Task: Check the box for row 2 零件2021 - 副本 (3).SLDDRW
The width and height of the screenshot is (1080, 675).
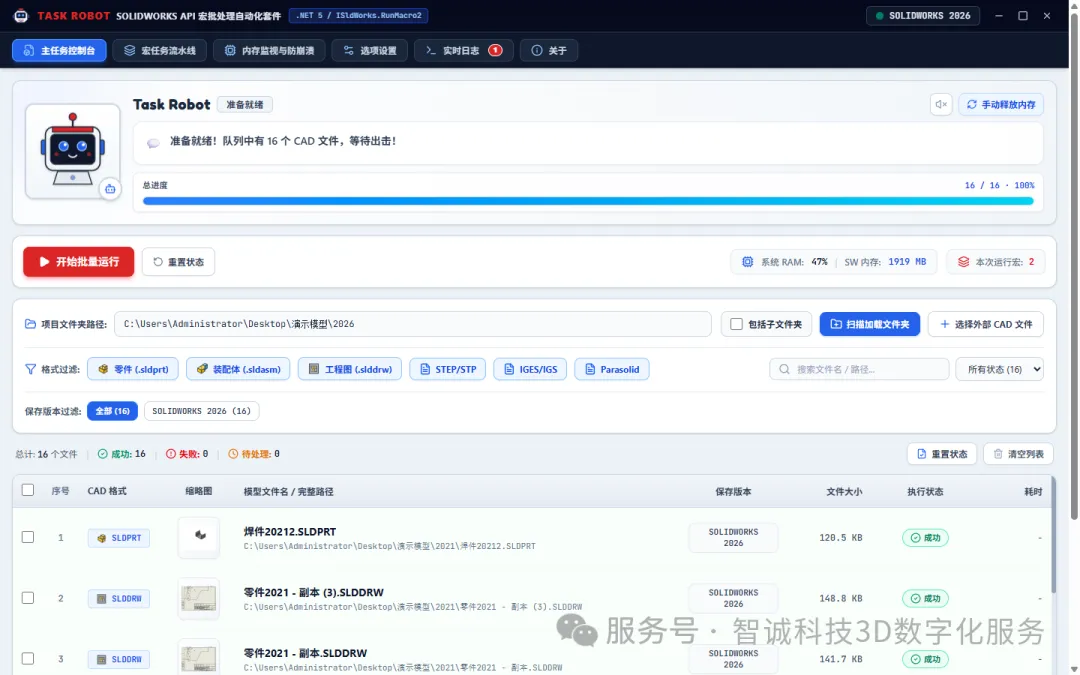Action: [x=28, y=597]
